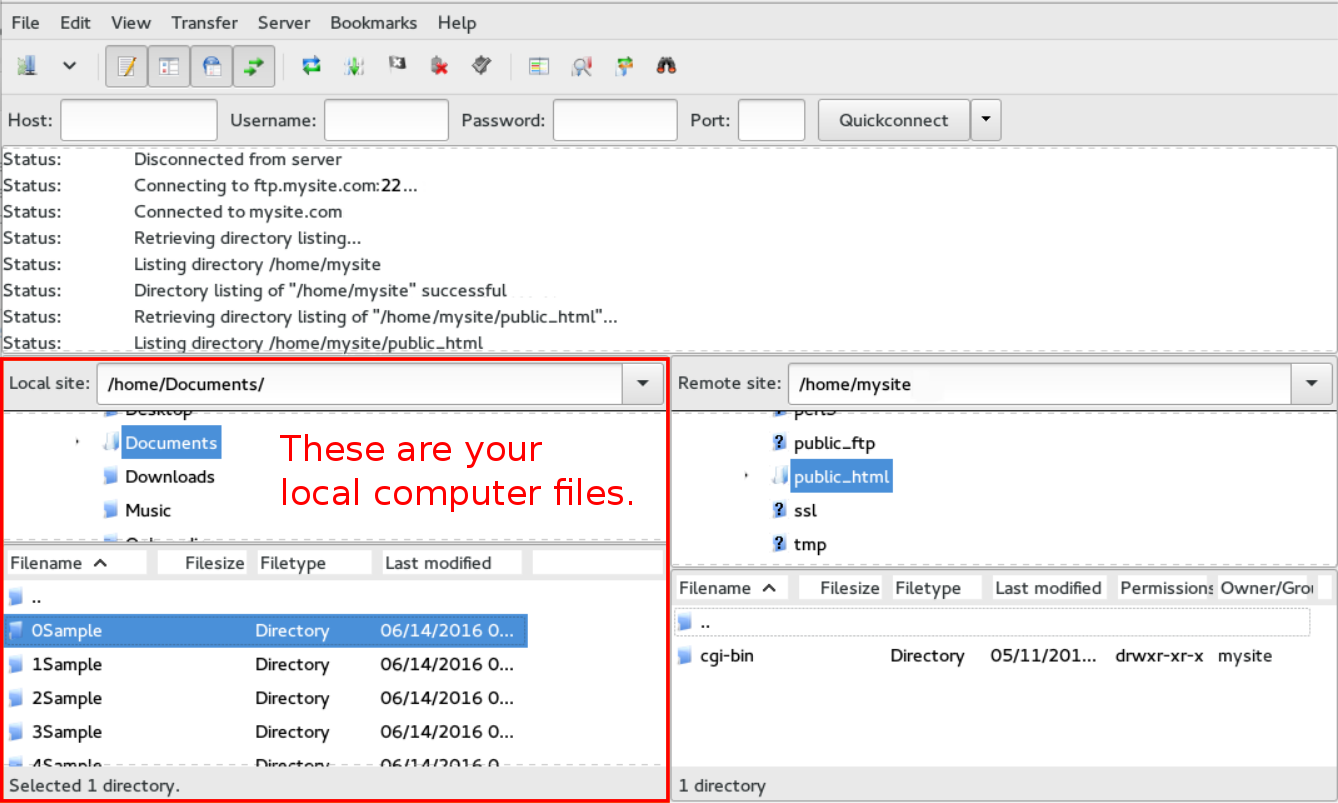Cancel the current operation
This screenshot has width=1338, height=803.
[x=397, y=65]
